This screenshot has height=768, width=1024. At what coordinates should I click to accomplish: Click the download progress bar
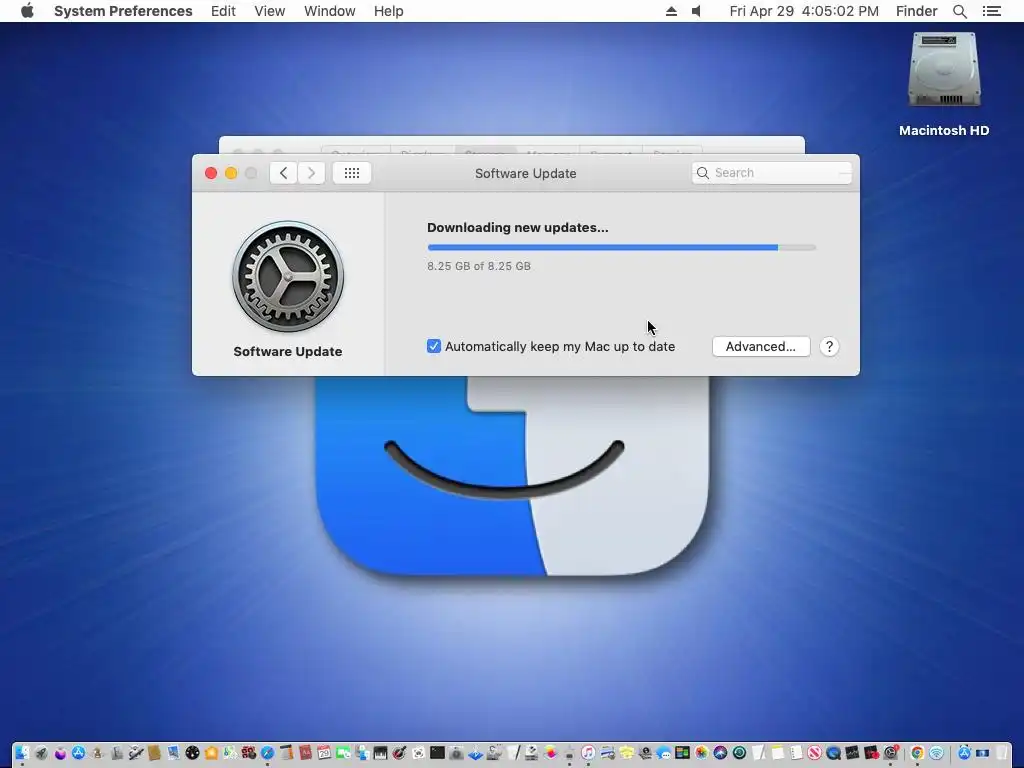coord(622,248)
